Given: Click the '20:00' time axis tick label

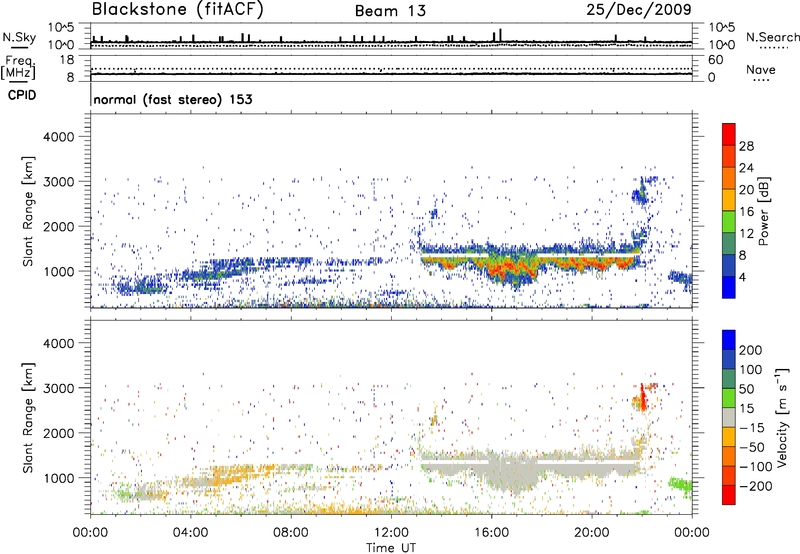Looking at the screenshot, I should (592, 533).
